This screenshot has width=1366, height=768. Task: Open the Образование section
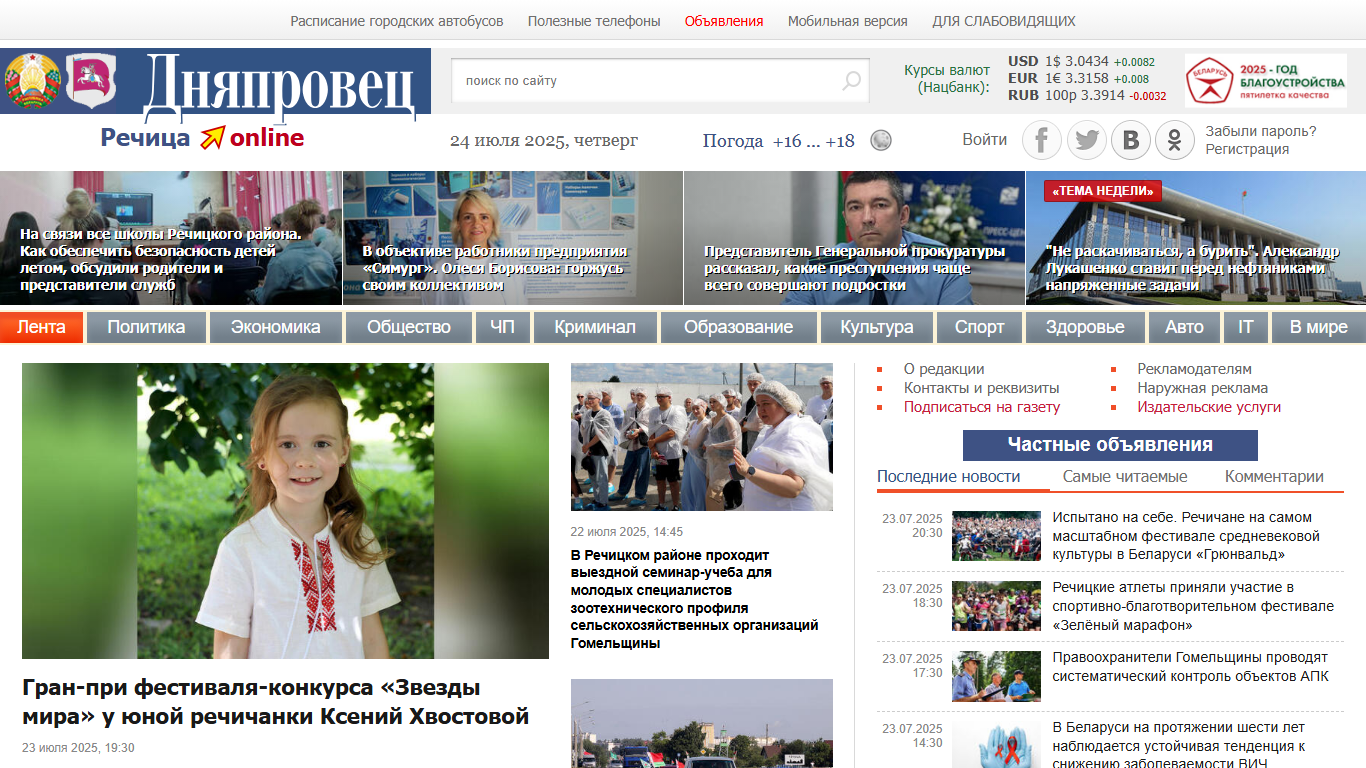[x=739, y=327]
